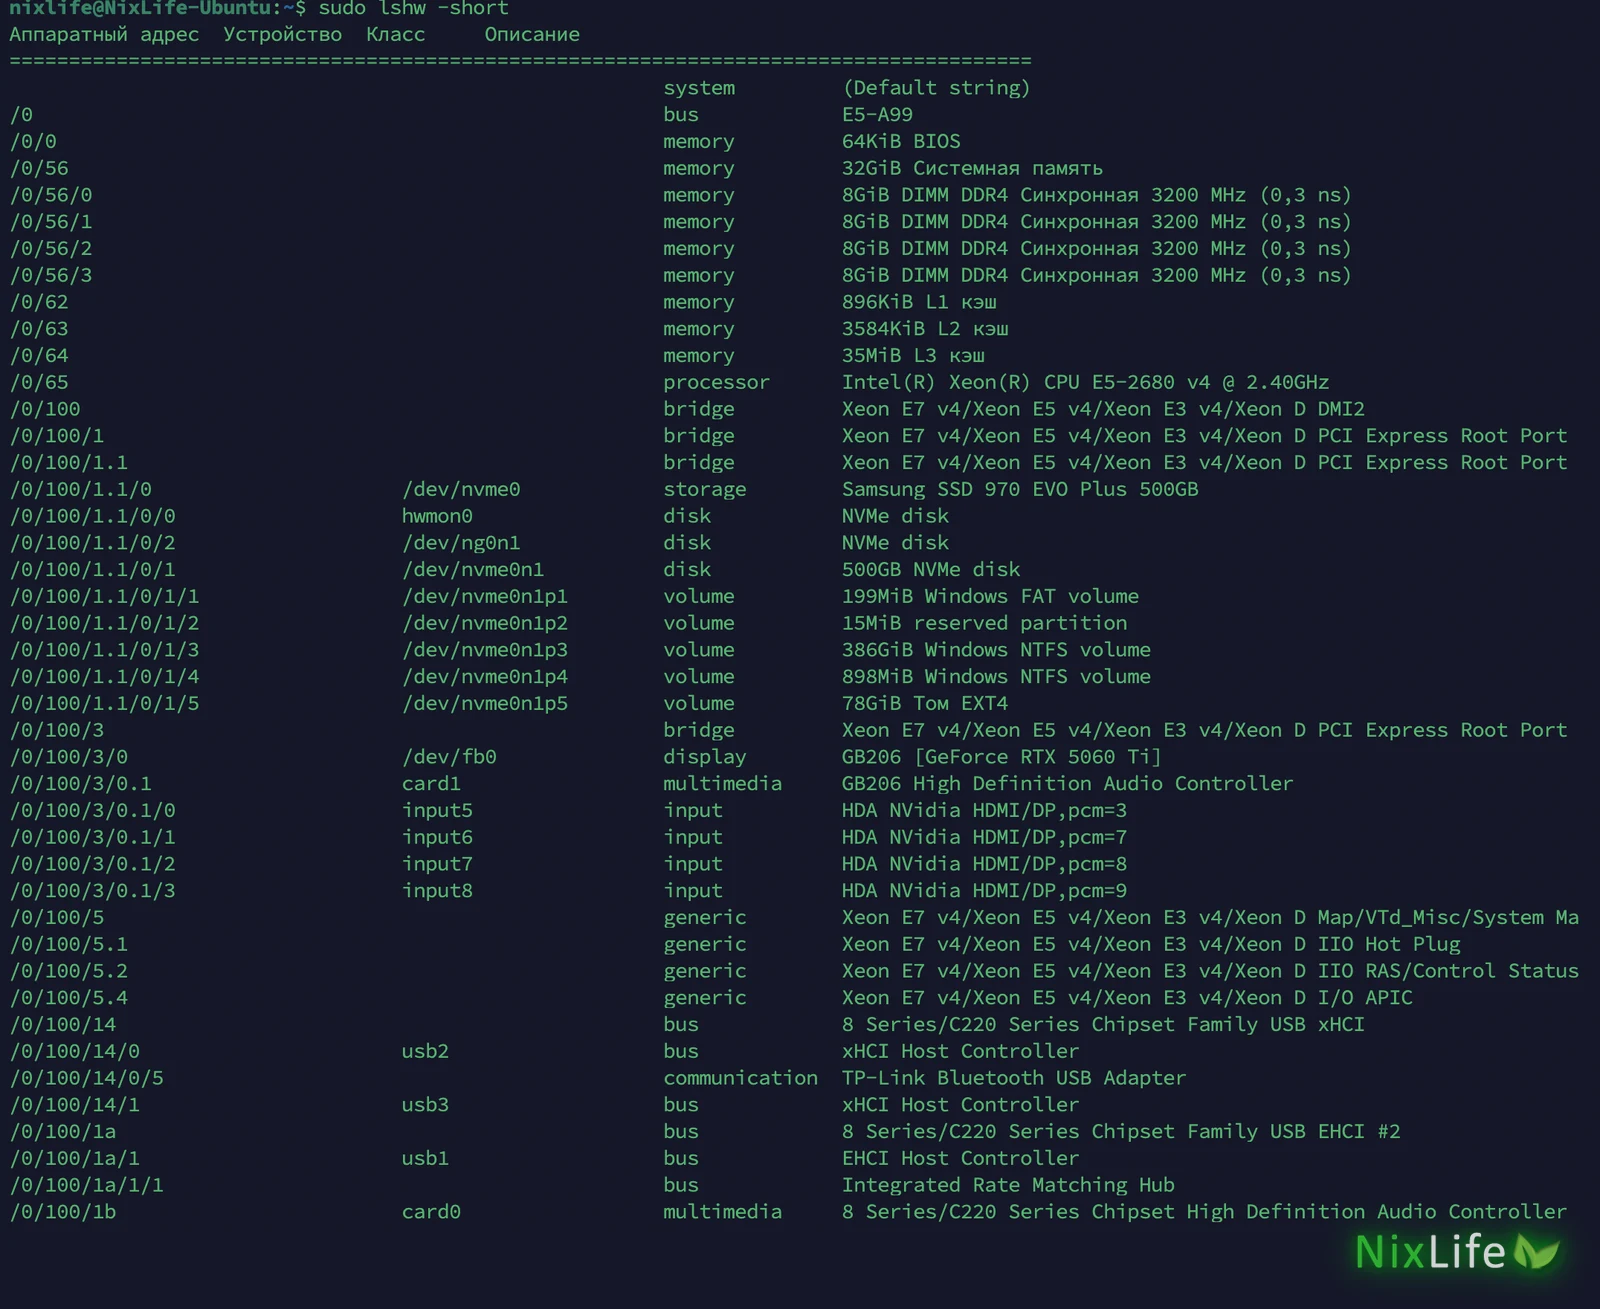Select 'Samsung SSD 970 EVO Plus 500GB'

(x=1020, y=489)
